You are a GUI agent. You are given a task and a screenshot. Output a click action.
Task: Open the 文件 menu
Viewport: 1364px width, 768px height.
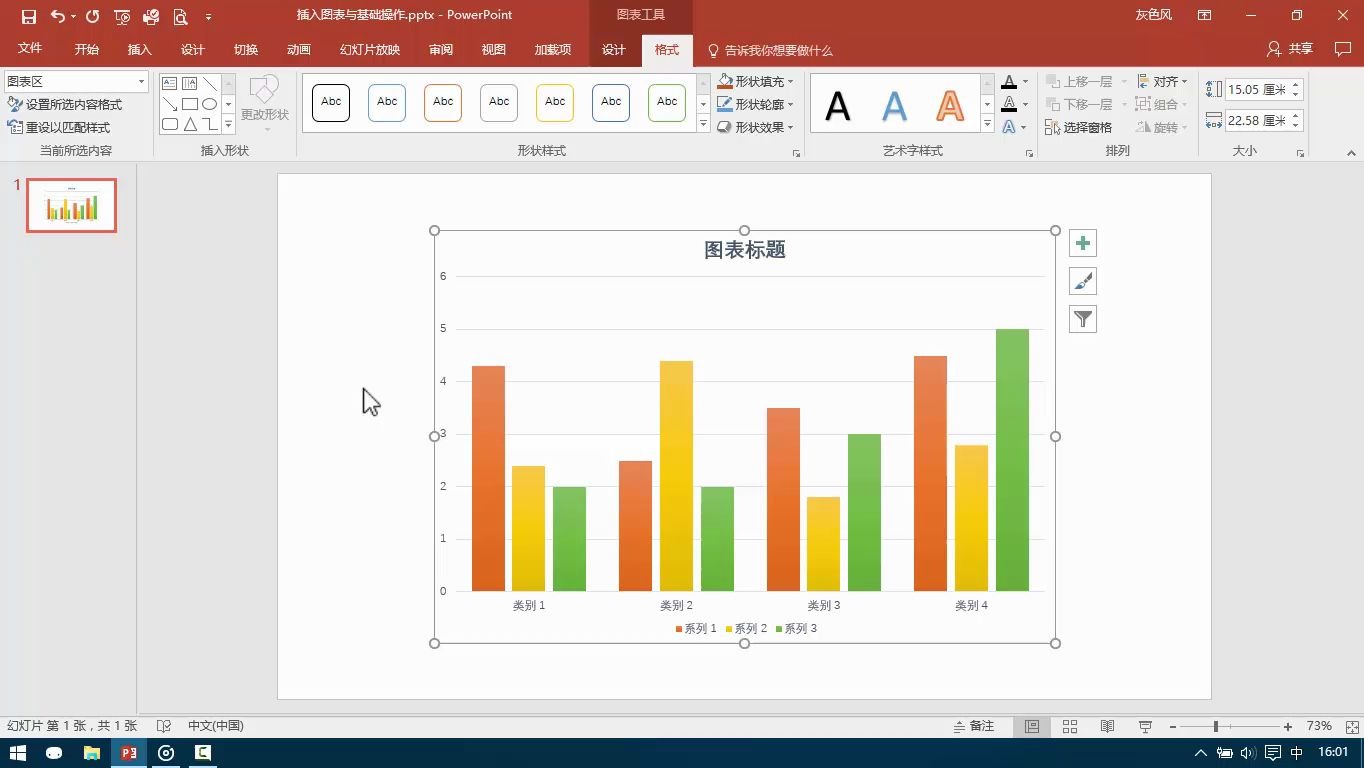click(30, 49)
